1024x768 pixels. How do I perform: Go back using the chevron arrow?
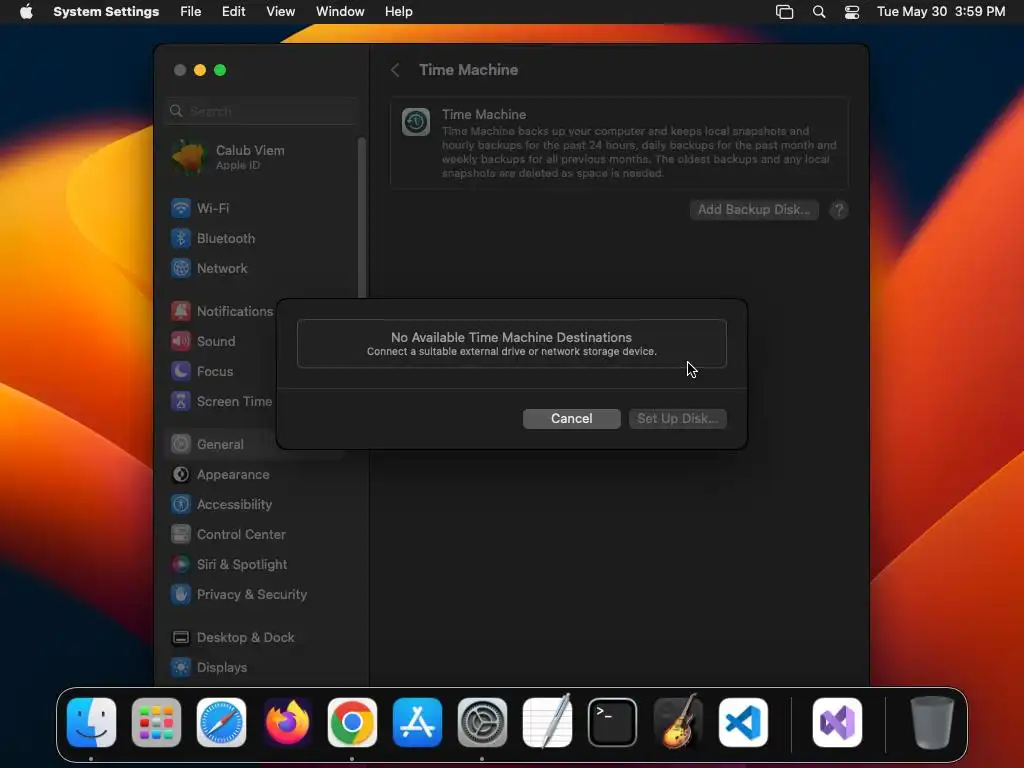[x=395, y=70]
